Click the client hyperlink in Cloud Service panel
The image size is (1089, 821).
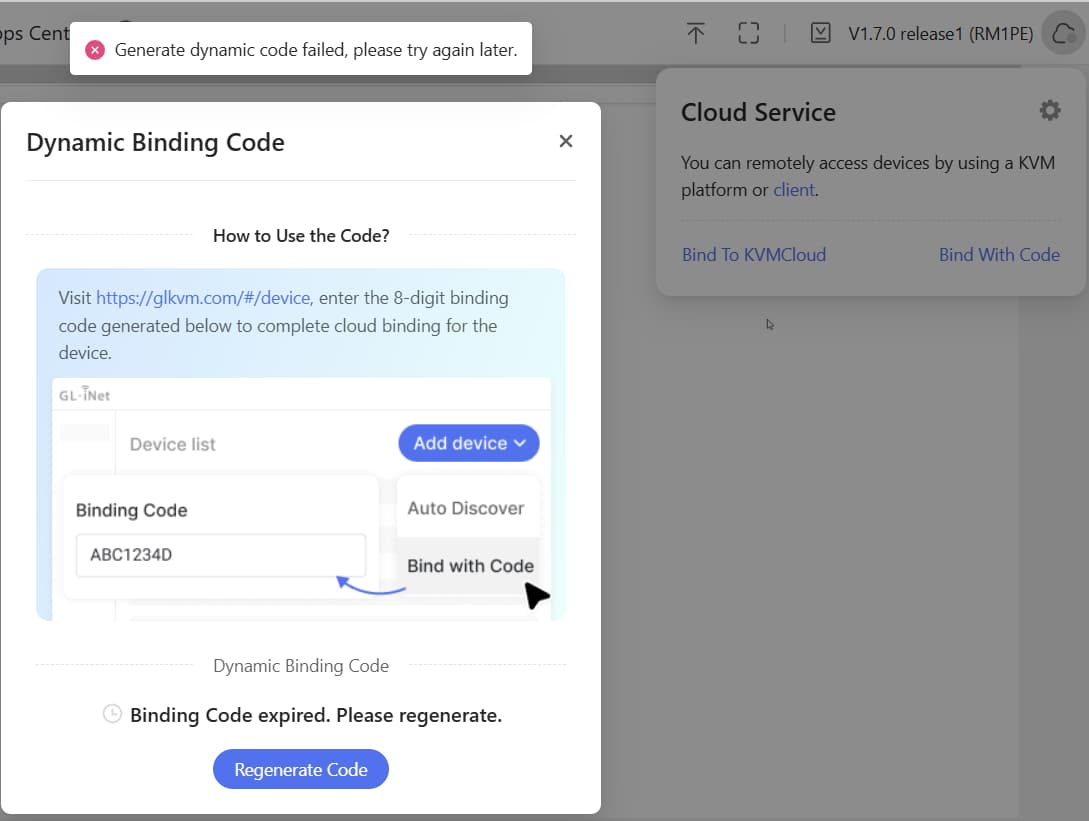coord(793,189)
